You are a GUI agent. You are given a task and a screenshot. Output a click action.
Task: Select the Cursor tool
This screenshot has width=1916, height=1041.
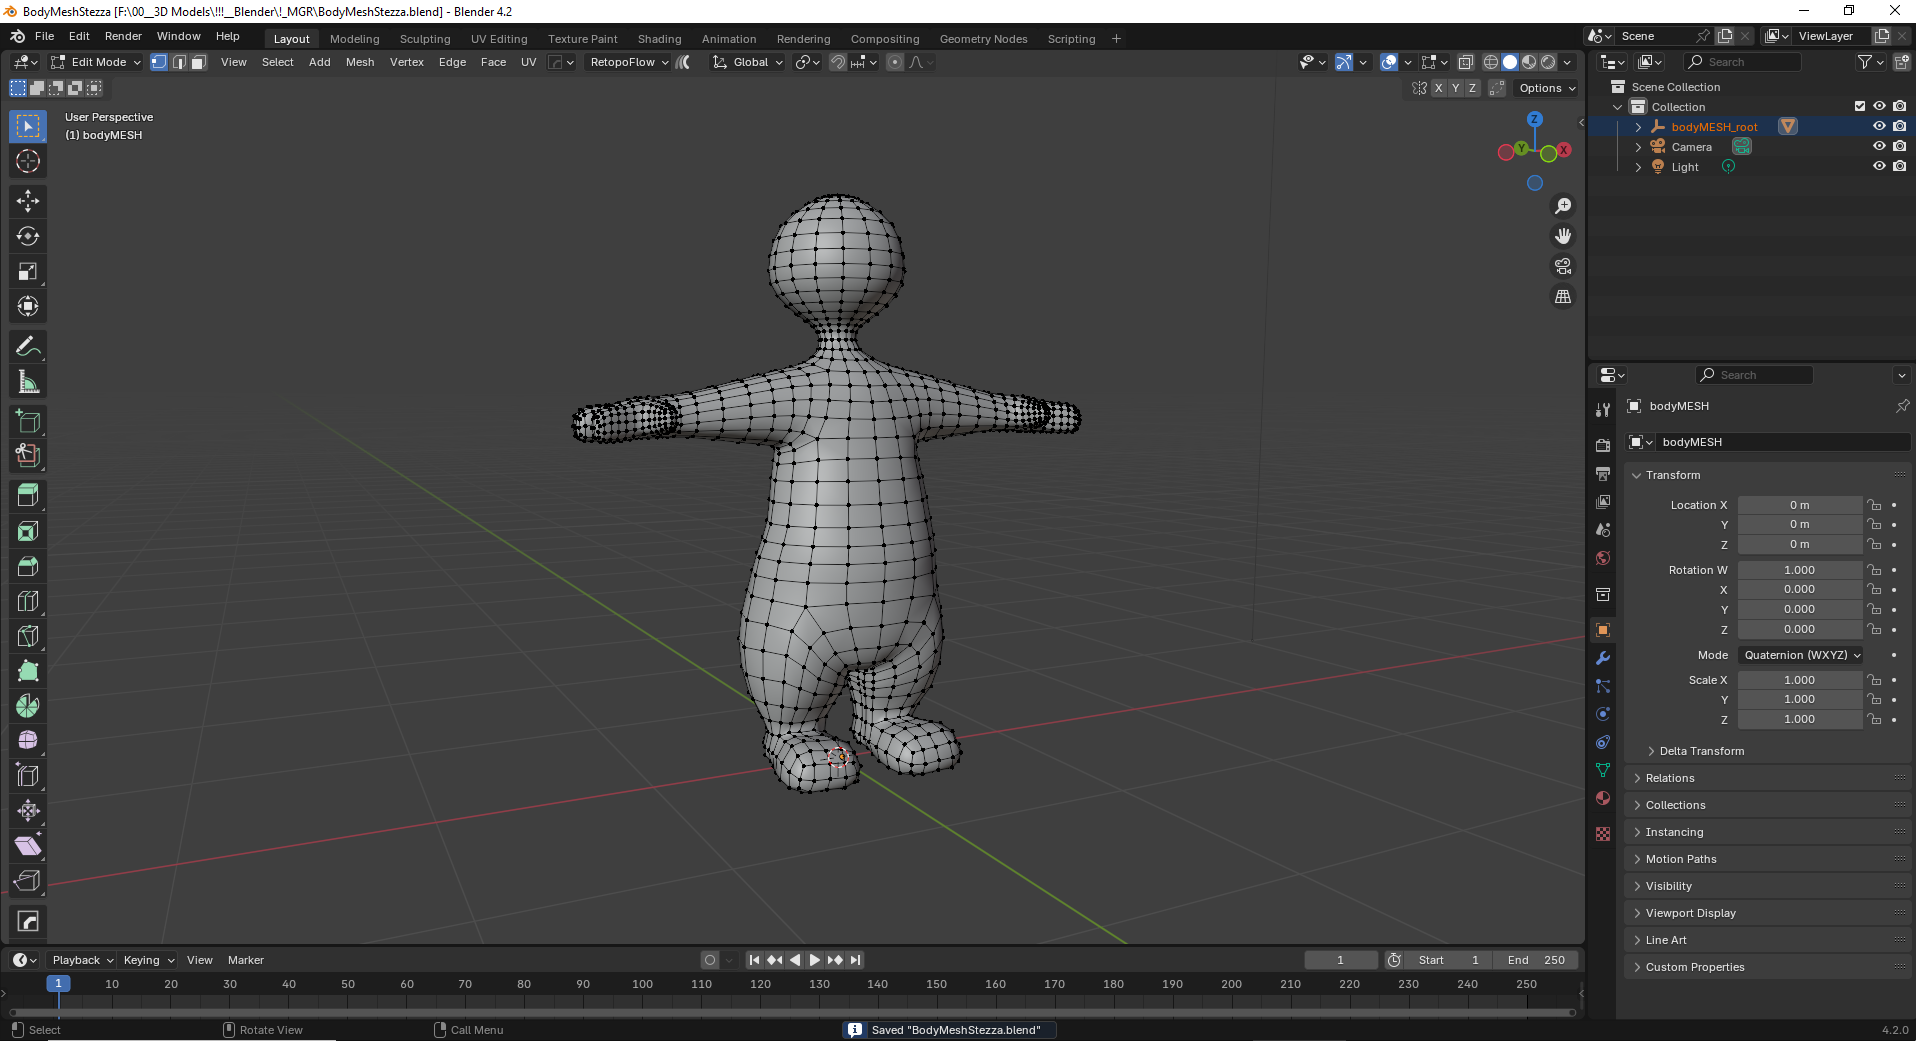pyautogui.click(x=28, y=161)
